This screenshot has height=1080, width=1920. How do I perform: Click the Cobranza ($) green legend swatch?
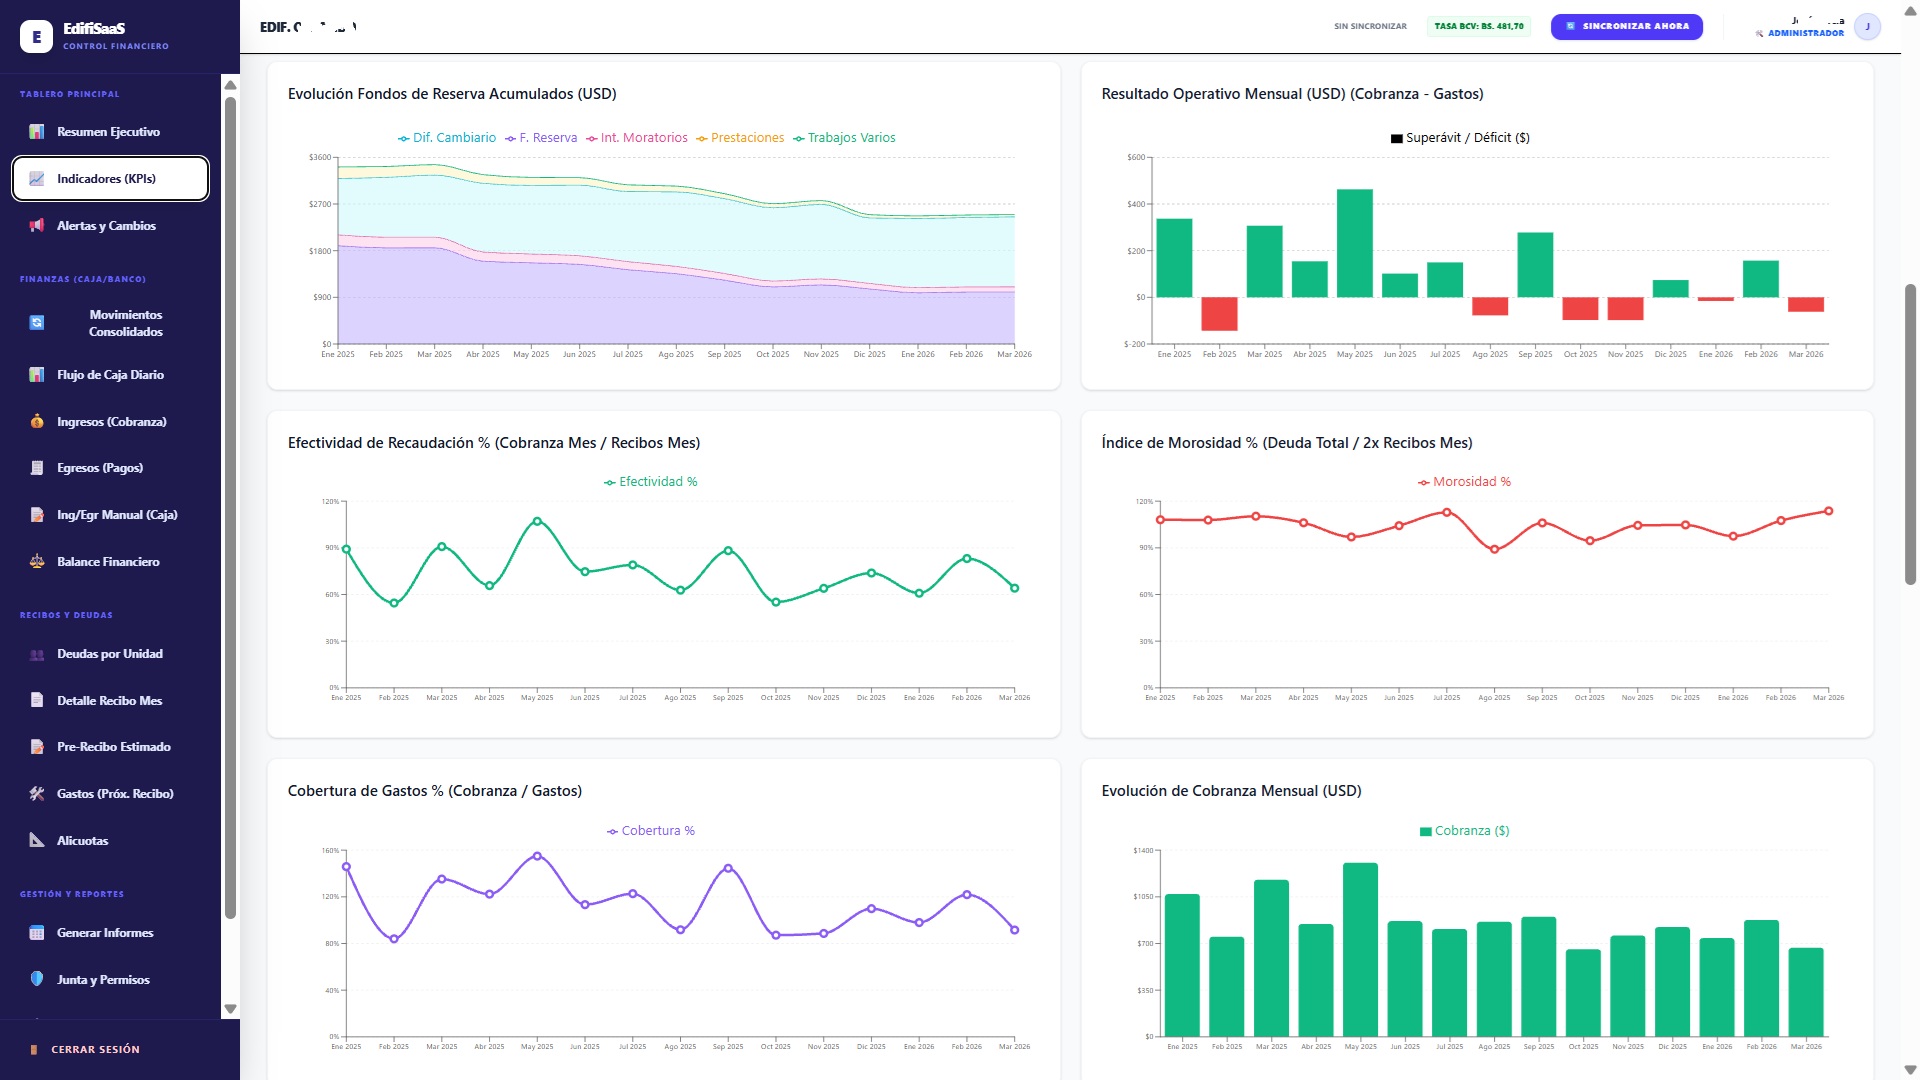click(1425, 831)
